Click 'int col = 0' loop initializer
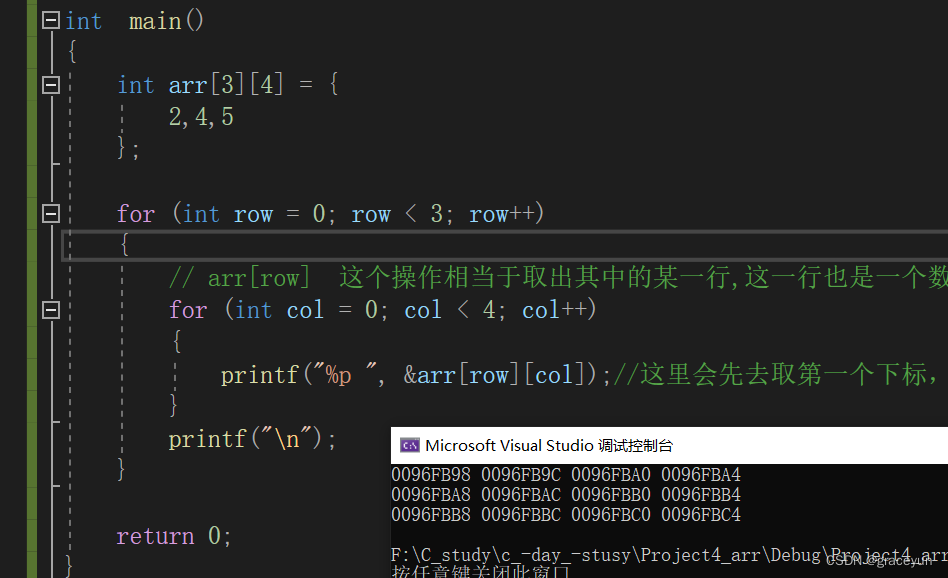 coord(306,310)
